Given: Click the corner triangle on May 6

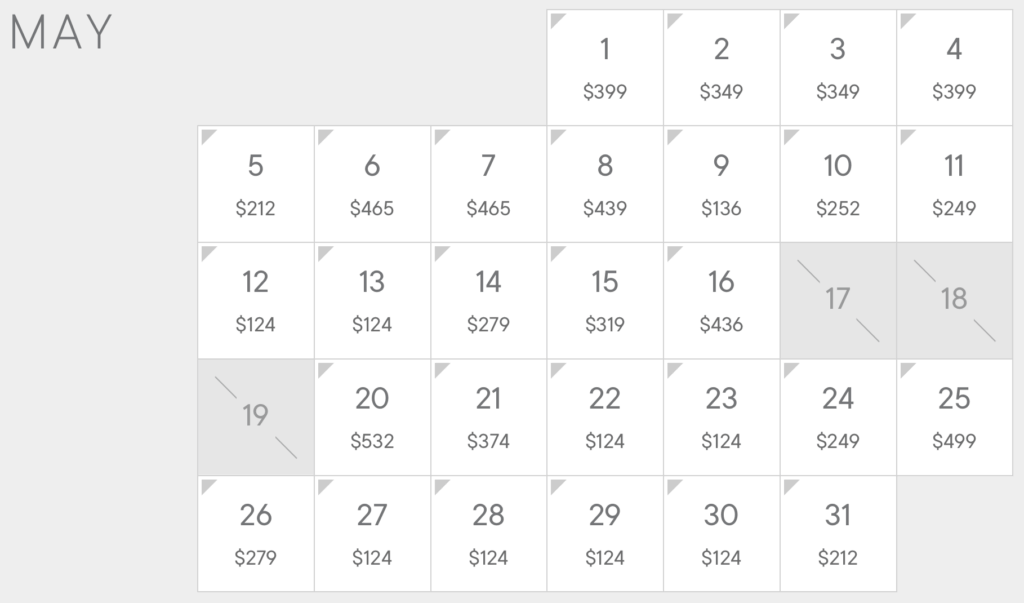Looking at the screenshot, I should click(x=325, y=137).
